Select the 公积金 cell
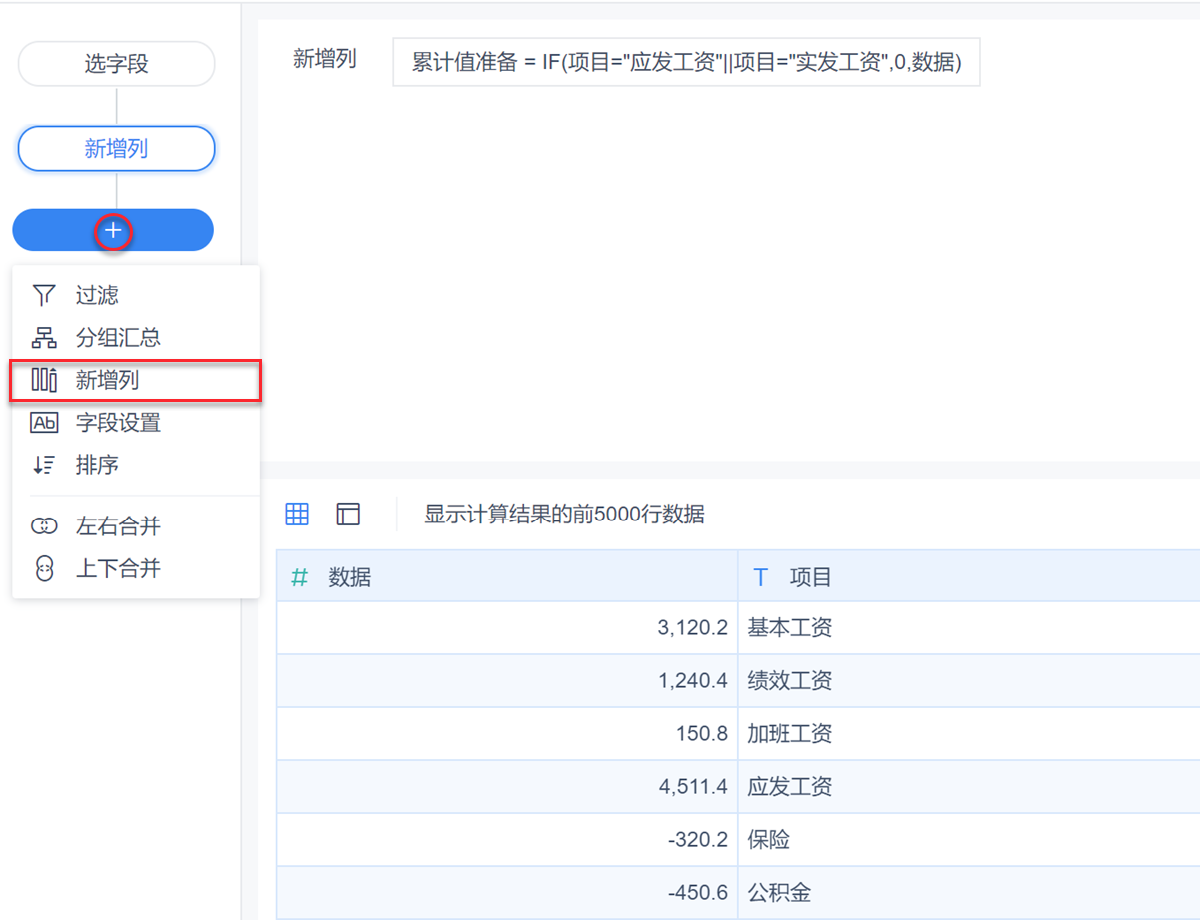 969,893
